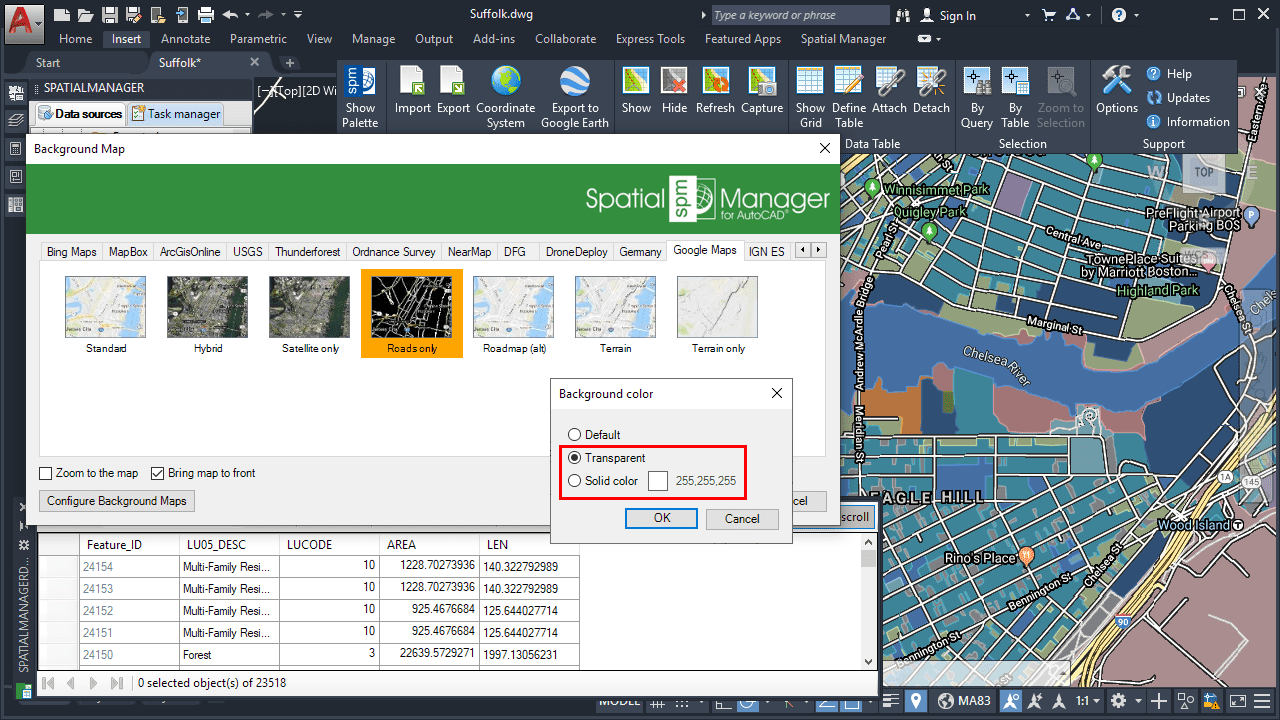
Task: Click the Help link in Support panel
Action: pyautogui.click(x=1169, y=74)
